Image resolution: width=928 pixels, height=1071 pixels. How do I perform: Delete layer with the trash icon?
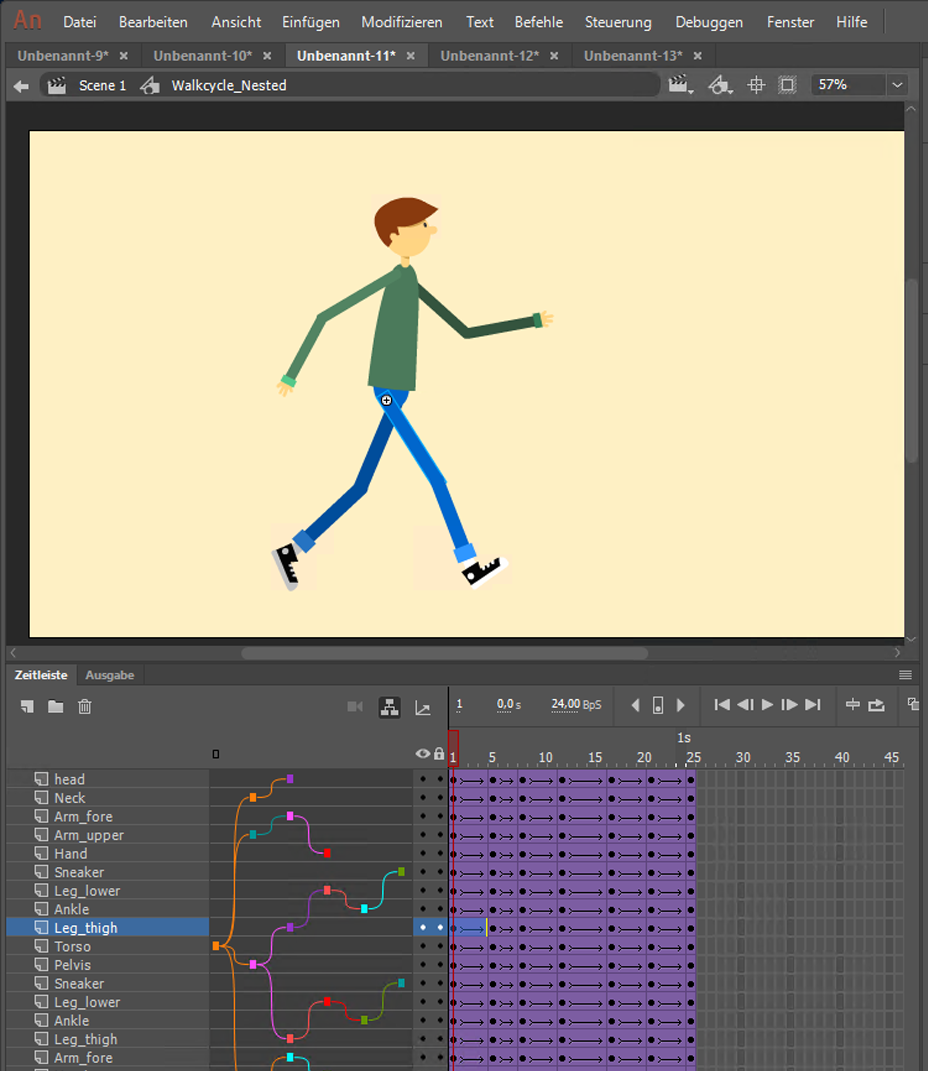85,707
